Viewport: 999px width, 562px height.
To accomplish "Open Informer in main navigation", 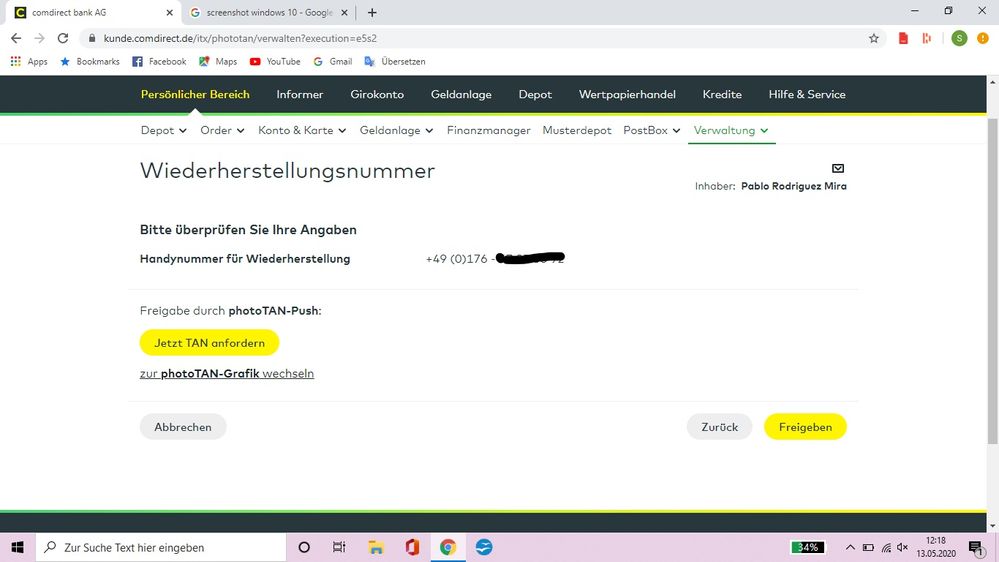I will (x=299, y=94).
